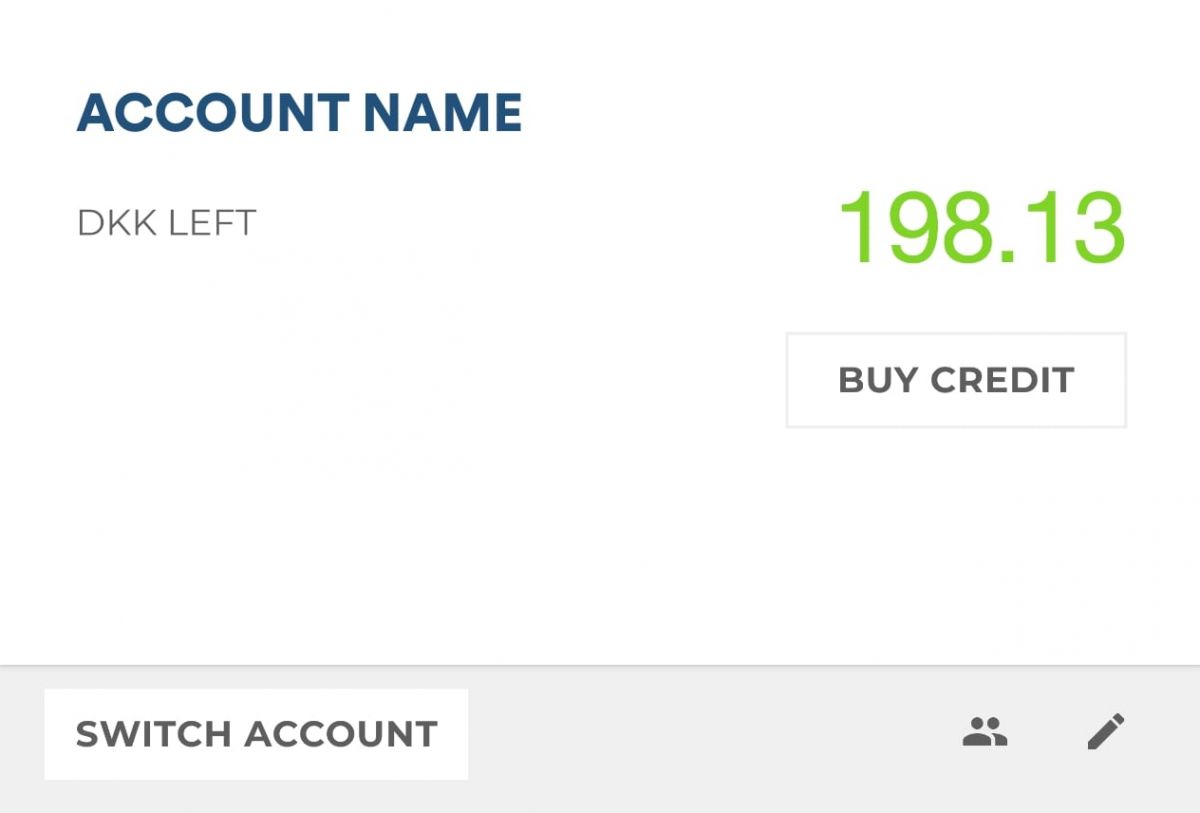Screen dimensions: 1200x813
Task: Click the SWITCH ACCOUNT button
Action: (256, 734)
